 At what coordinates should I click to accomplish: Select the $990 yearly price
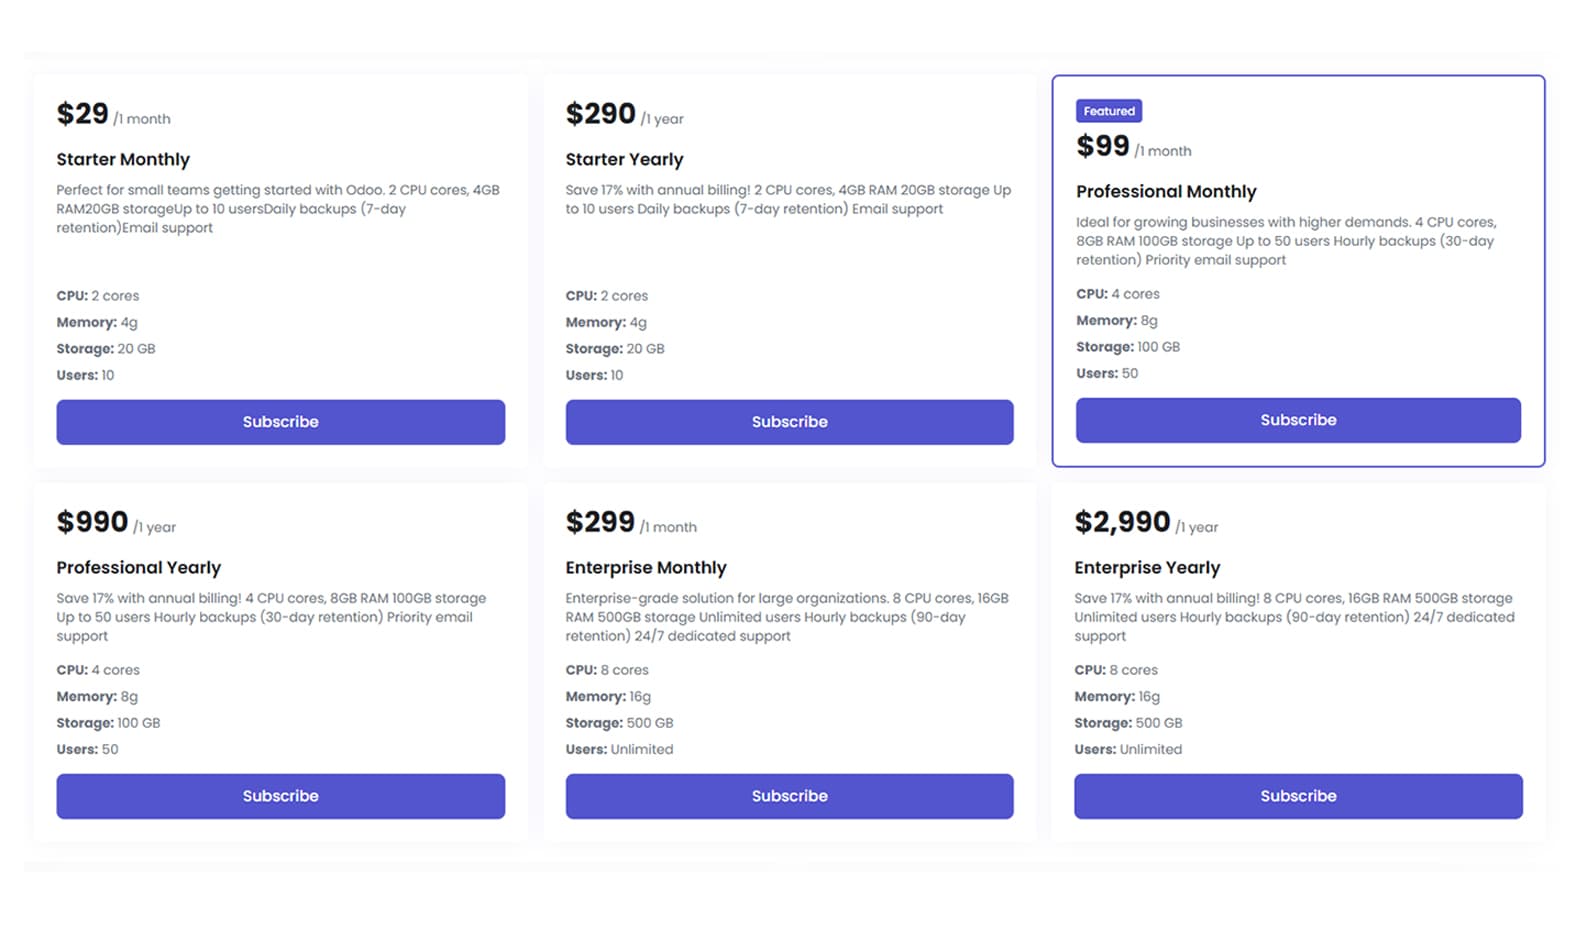tap(92, 522)
